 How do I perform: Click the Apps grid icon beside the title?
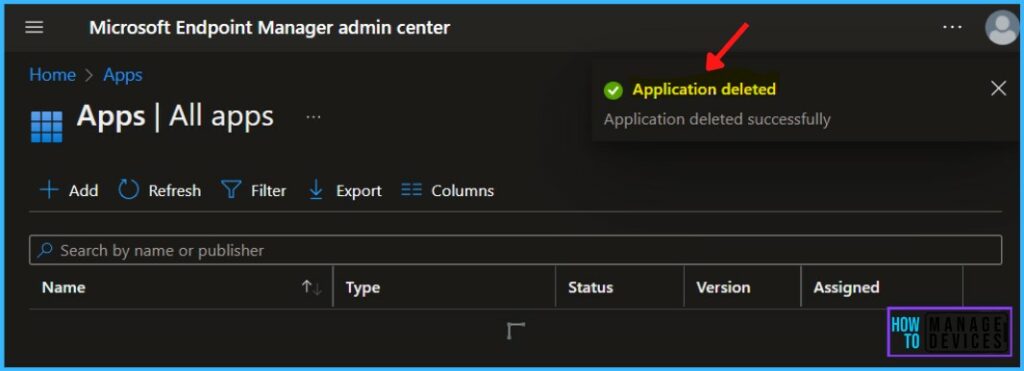point(47,126)
